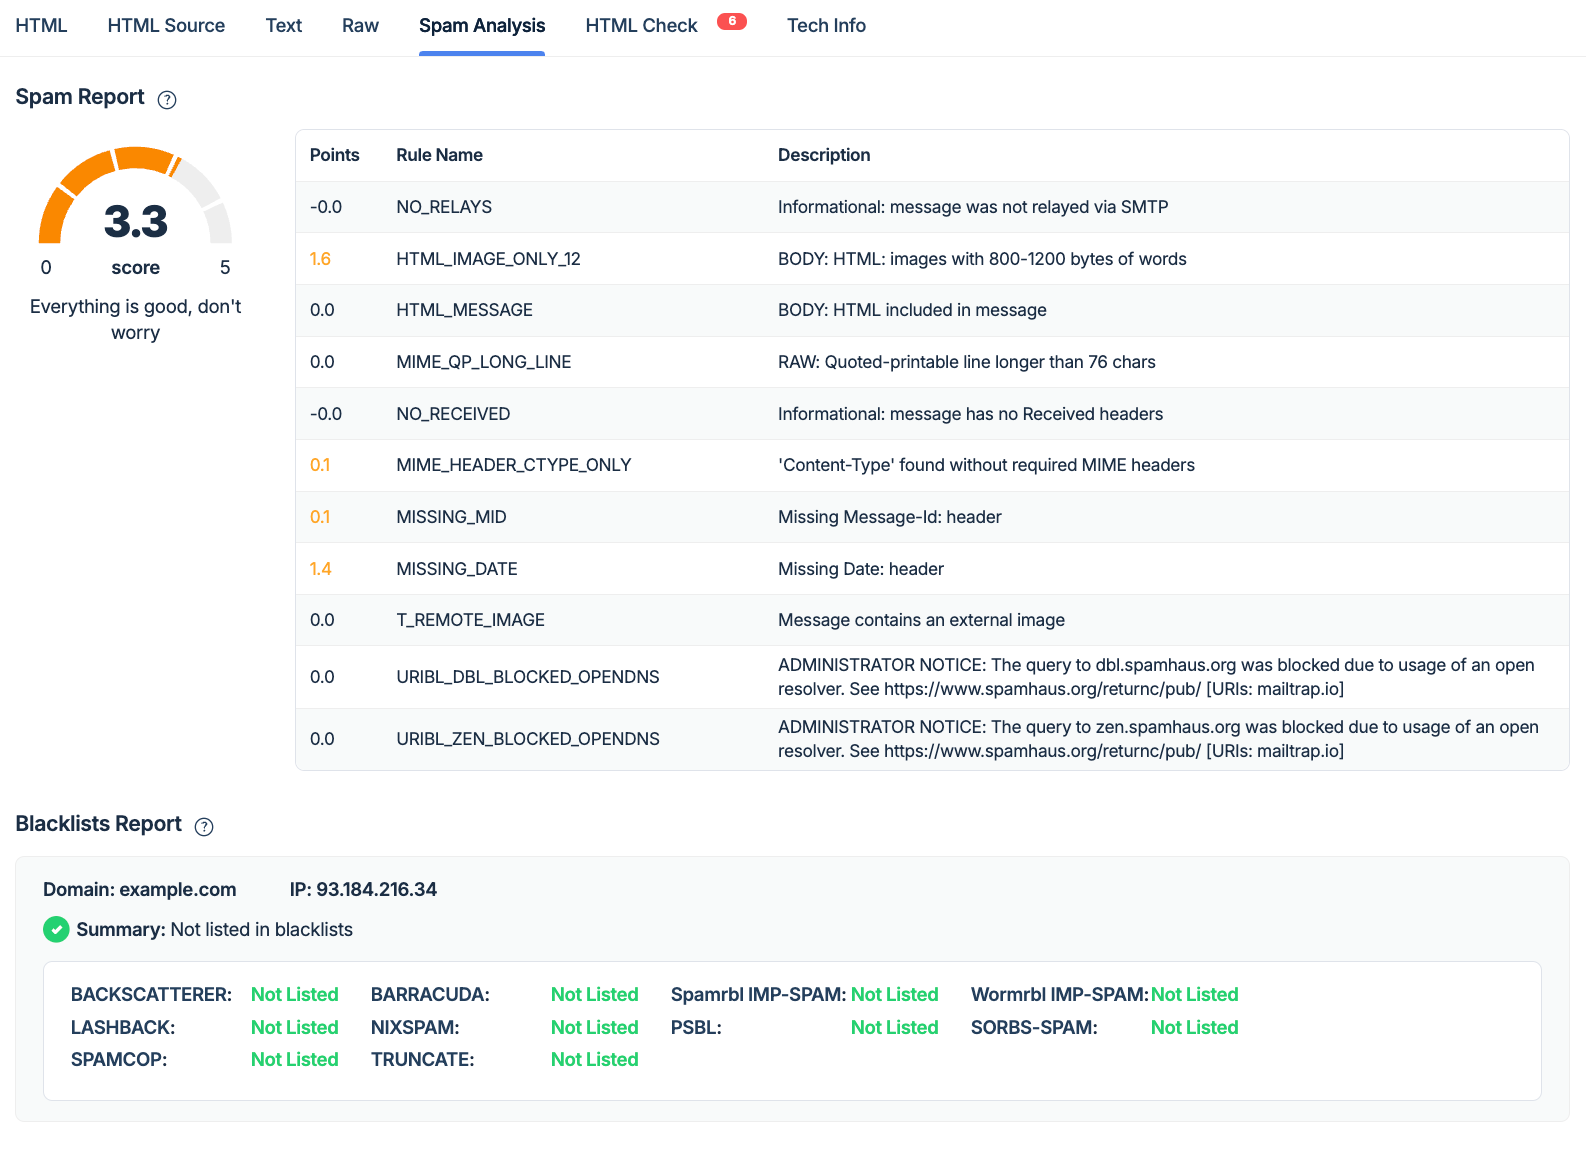1586x1160 pixels.
Task: Click the Rule Name column header
Action: (x=439, y=155)
